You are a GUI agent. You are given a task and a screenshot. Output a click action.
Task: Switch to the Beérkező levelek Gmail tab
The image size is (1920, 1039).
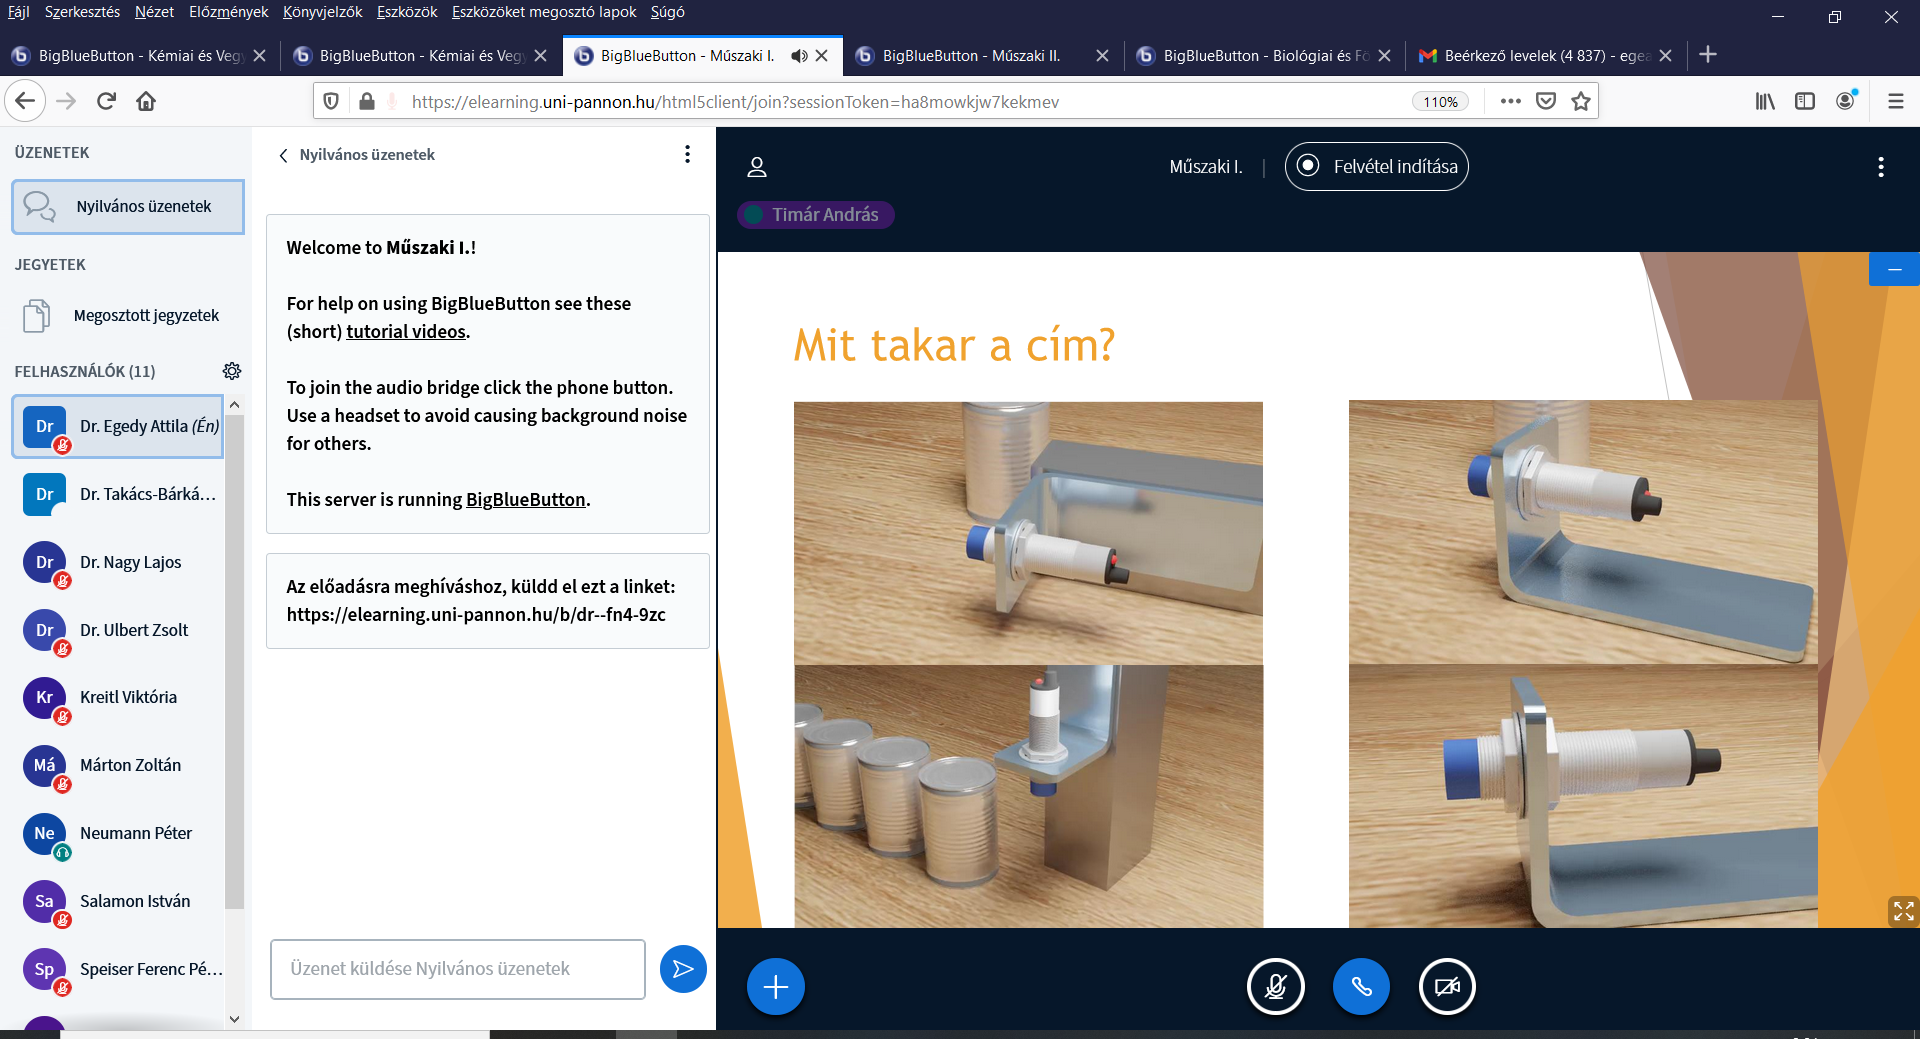tap(1535, 56)
